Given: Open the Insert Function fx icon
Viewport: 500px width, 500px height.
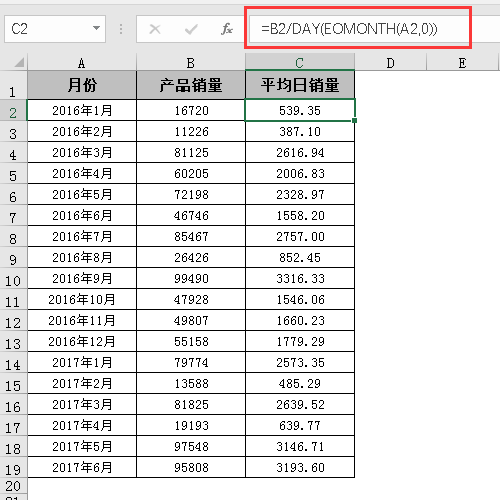Looking at the screenshot, I should 227,29.
